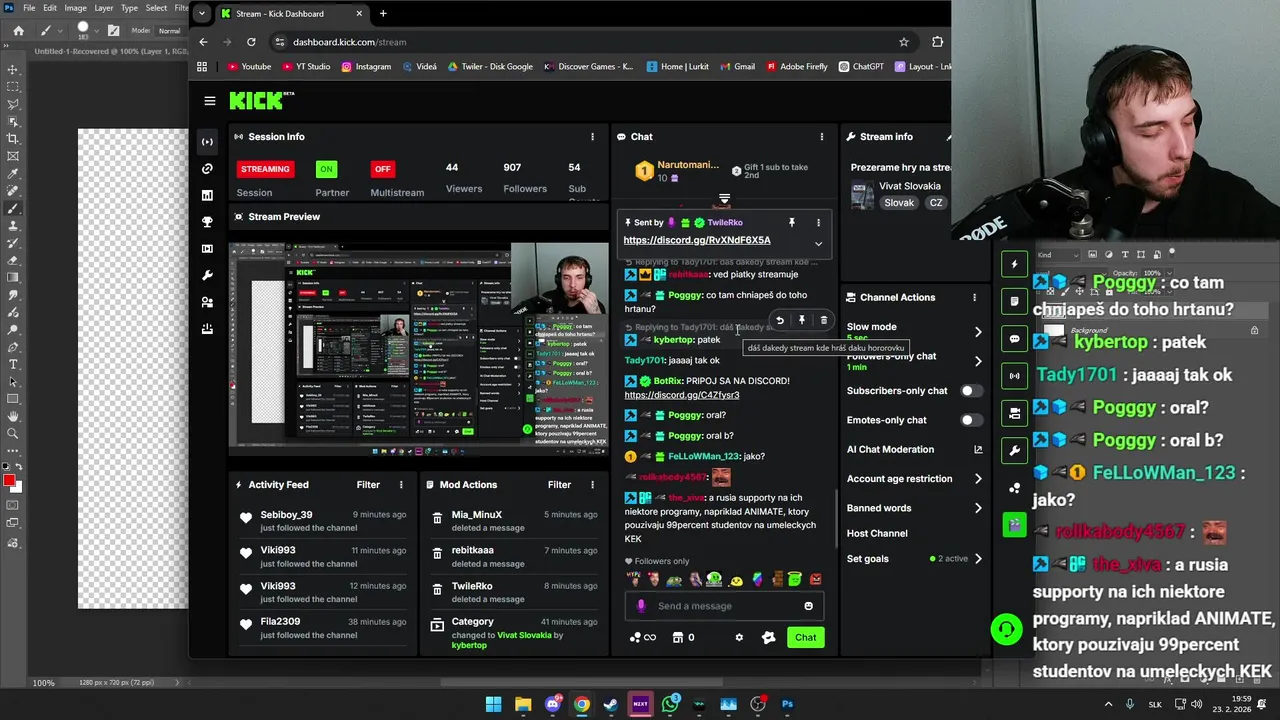Open Activity Feed three-dot menu
The width and height of the screenshot is (1280, 720).
click(401, 485)
